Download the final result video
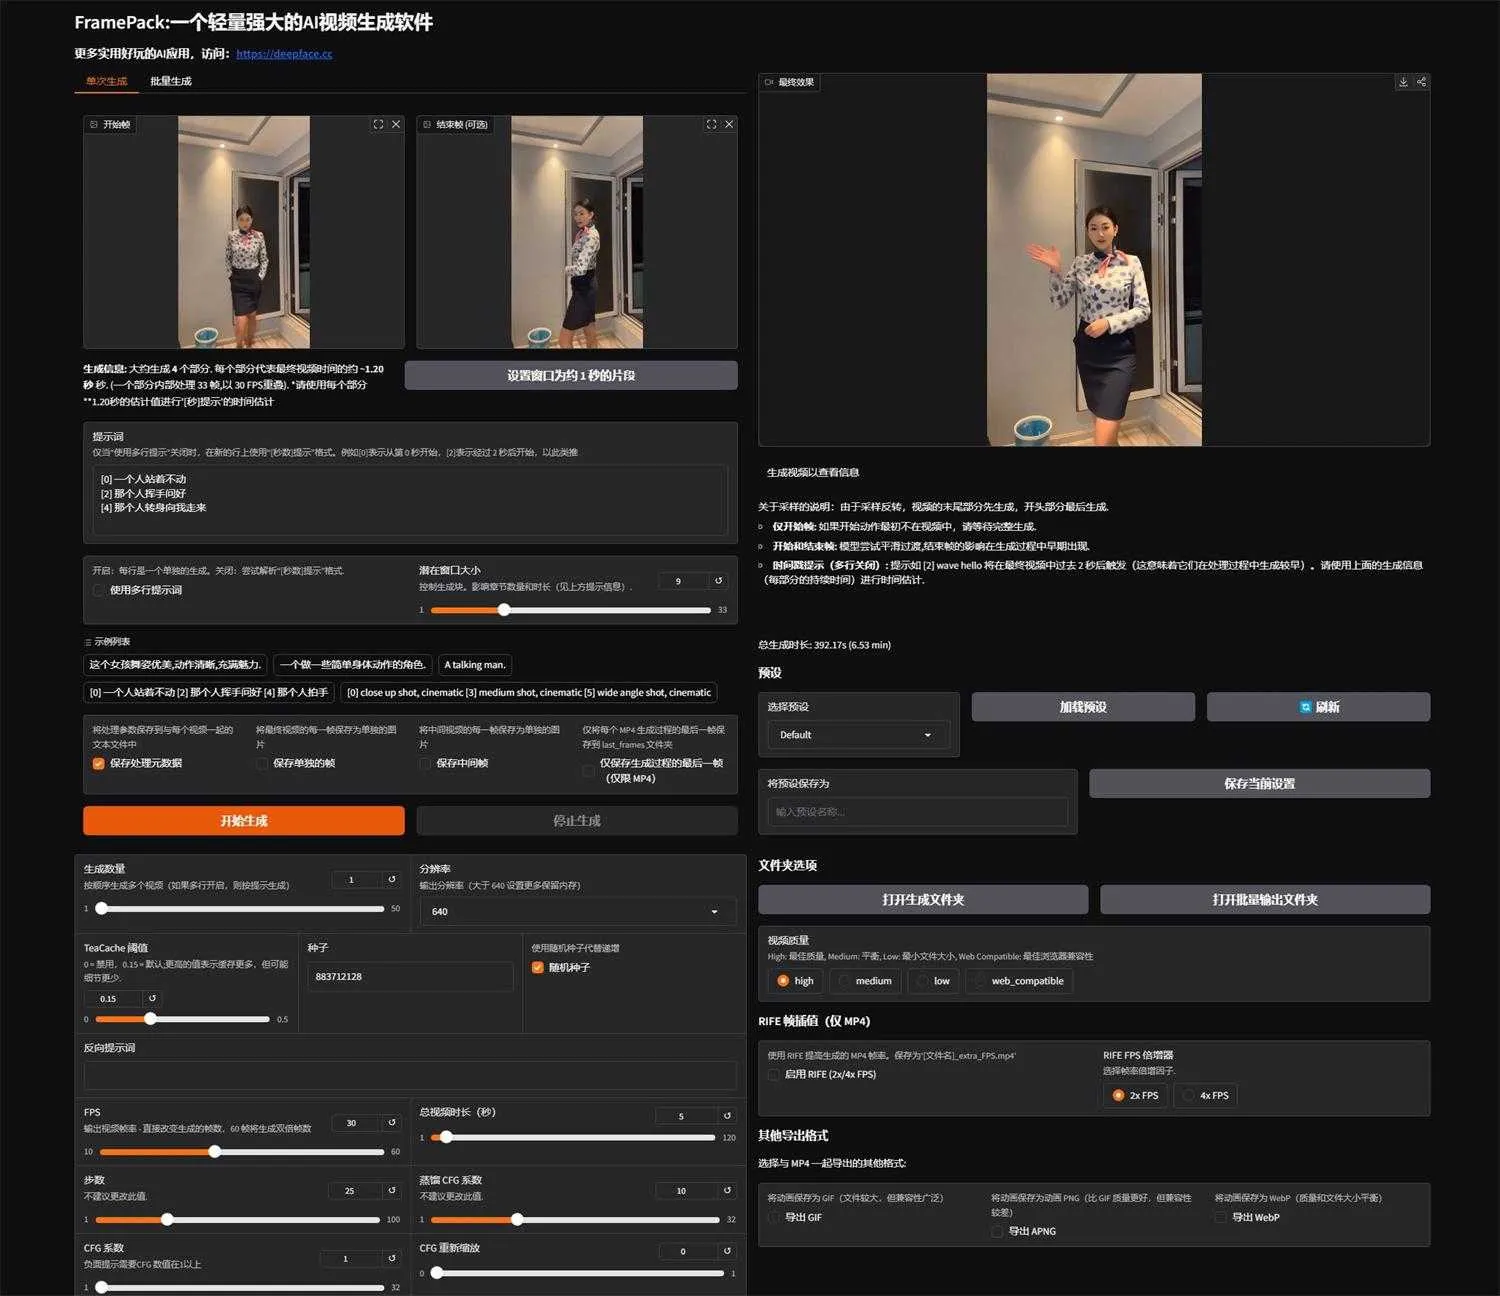Viewport: 1500px width, 1296px height. tap(1403, 82)
